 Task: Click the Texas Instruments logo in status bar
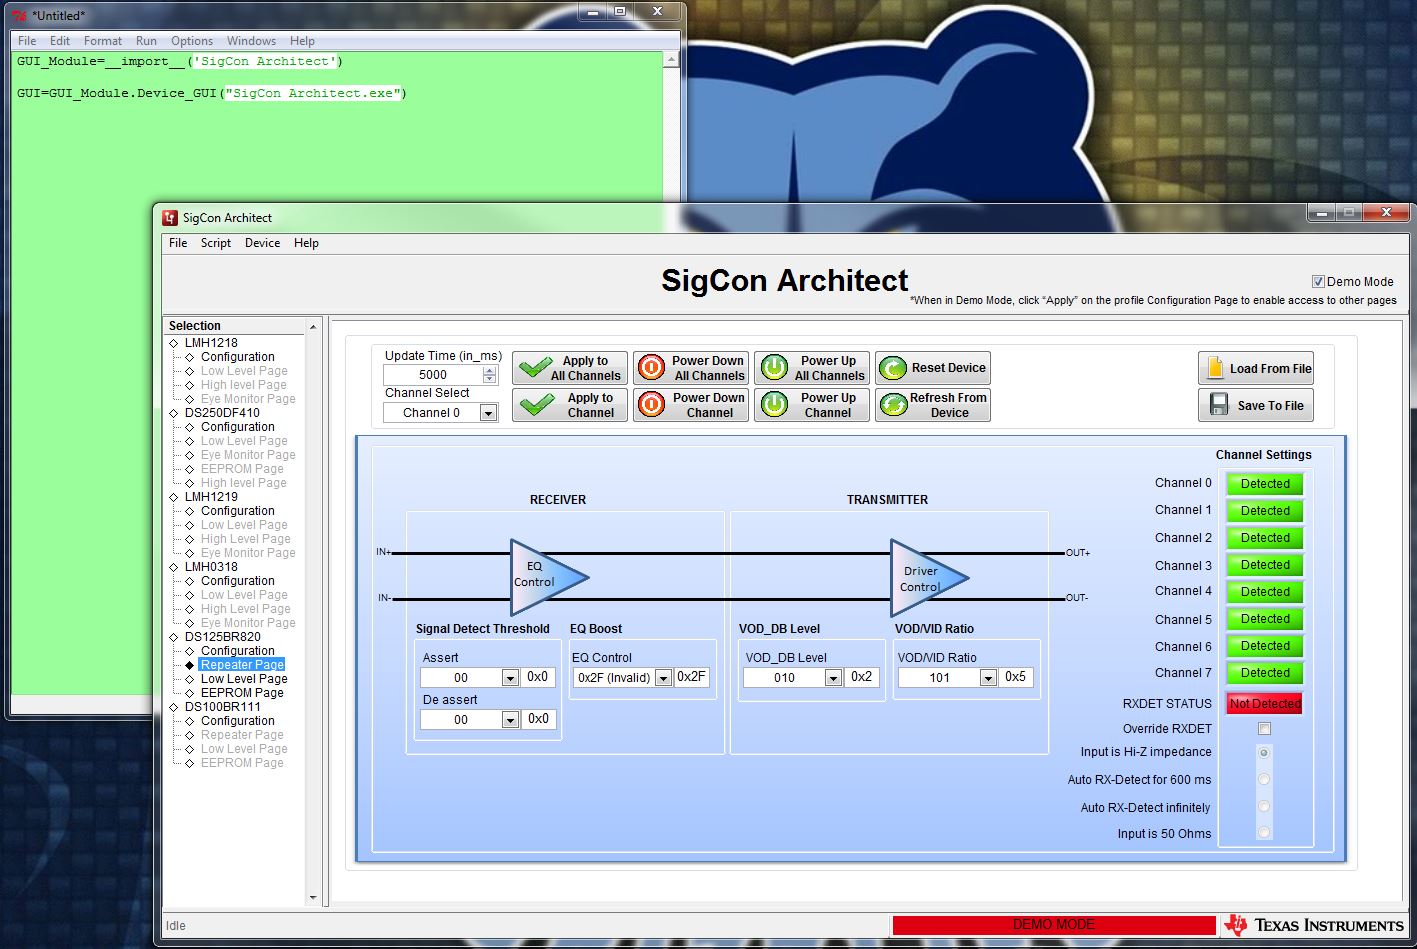tap(1314, 925)
